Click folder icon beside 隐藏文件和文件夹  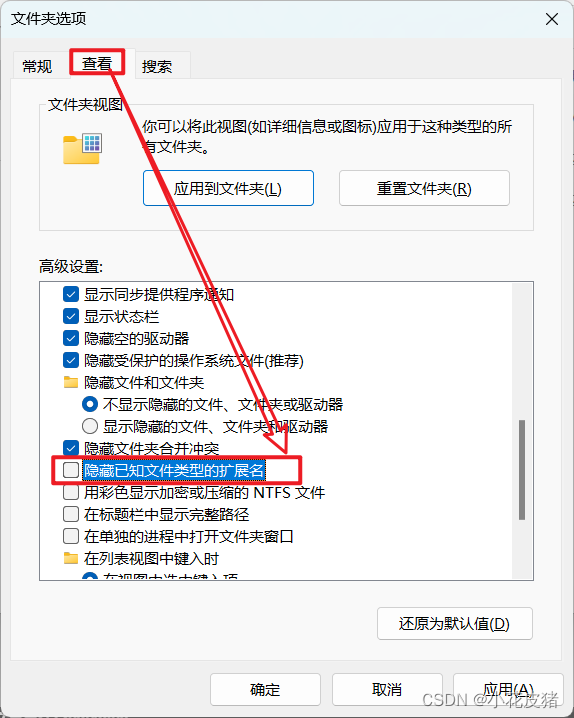click(70, 382)
